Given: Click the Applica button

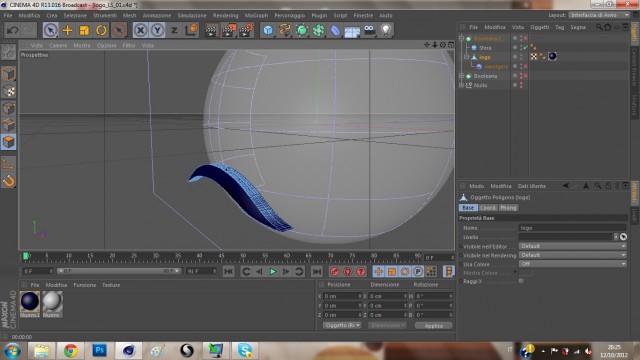Looking at the screenshot, I should pos(433,326).
